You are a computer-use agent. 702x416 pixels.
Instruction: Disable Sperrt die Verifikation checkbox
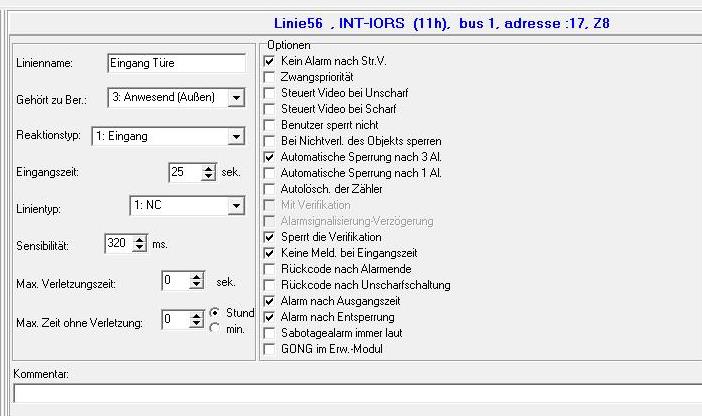[270, 237]
